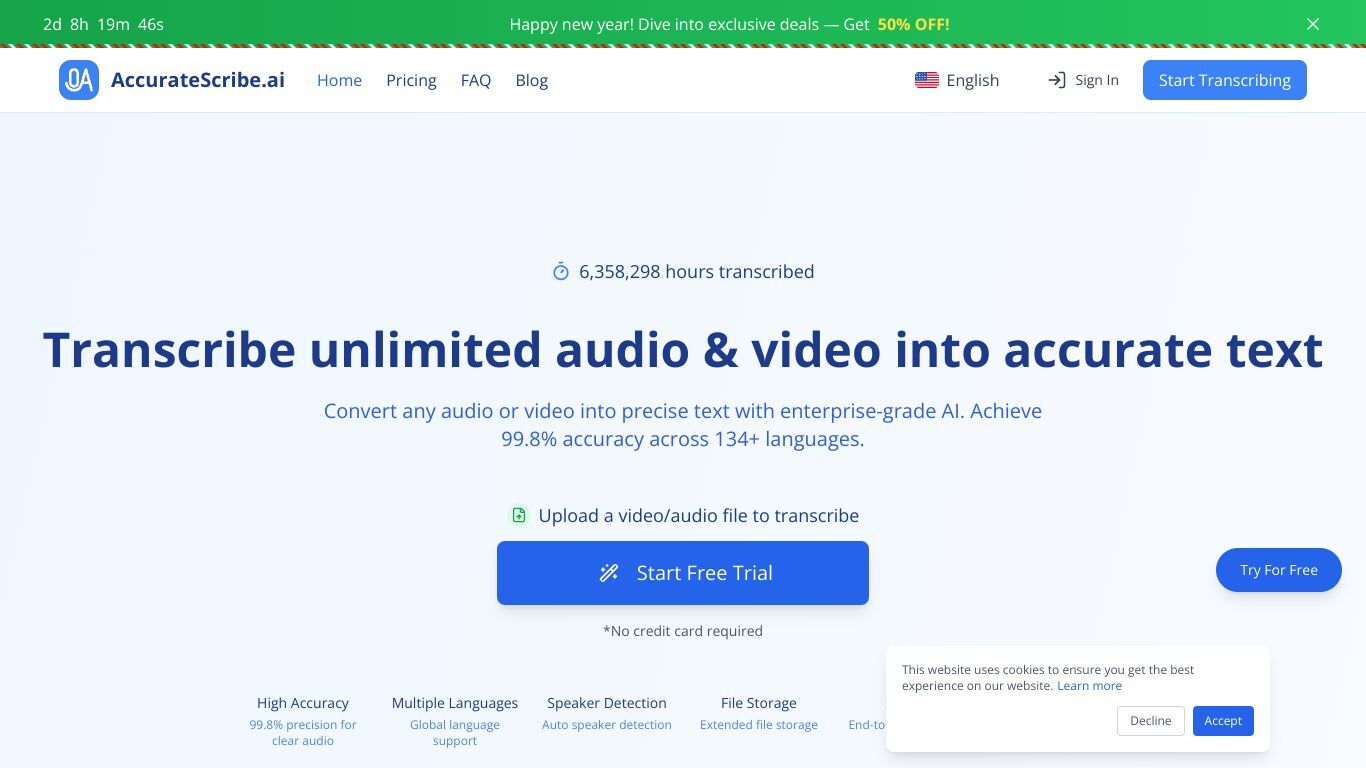Click the stopwatch icon beside hours transcribed
1366x768 pixels.
coord(561,272)
